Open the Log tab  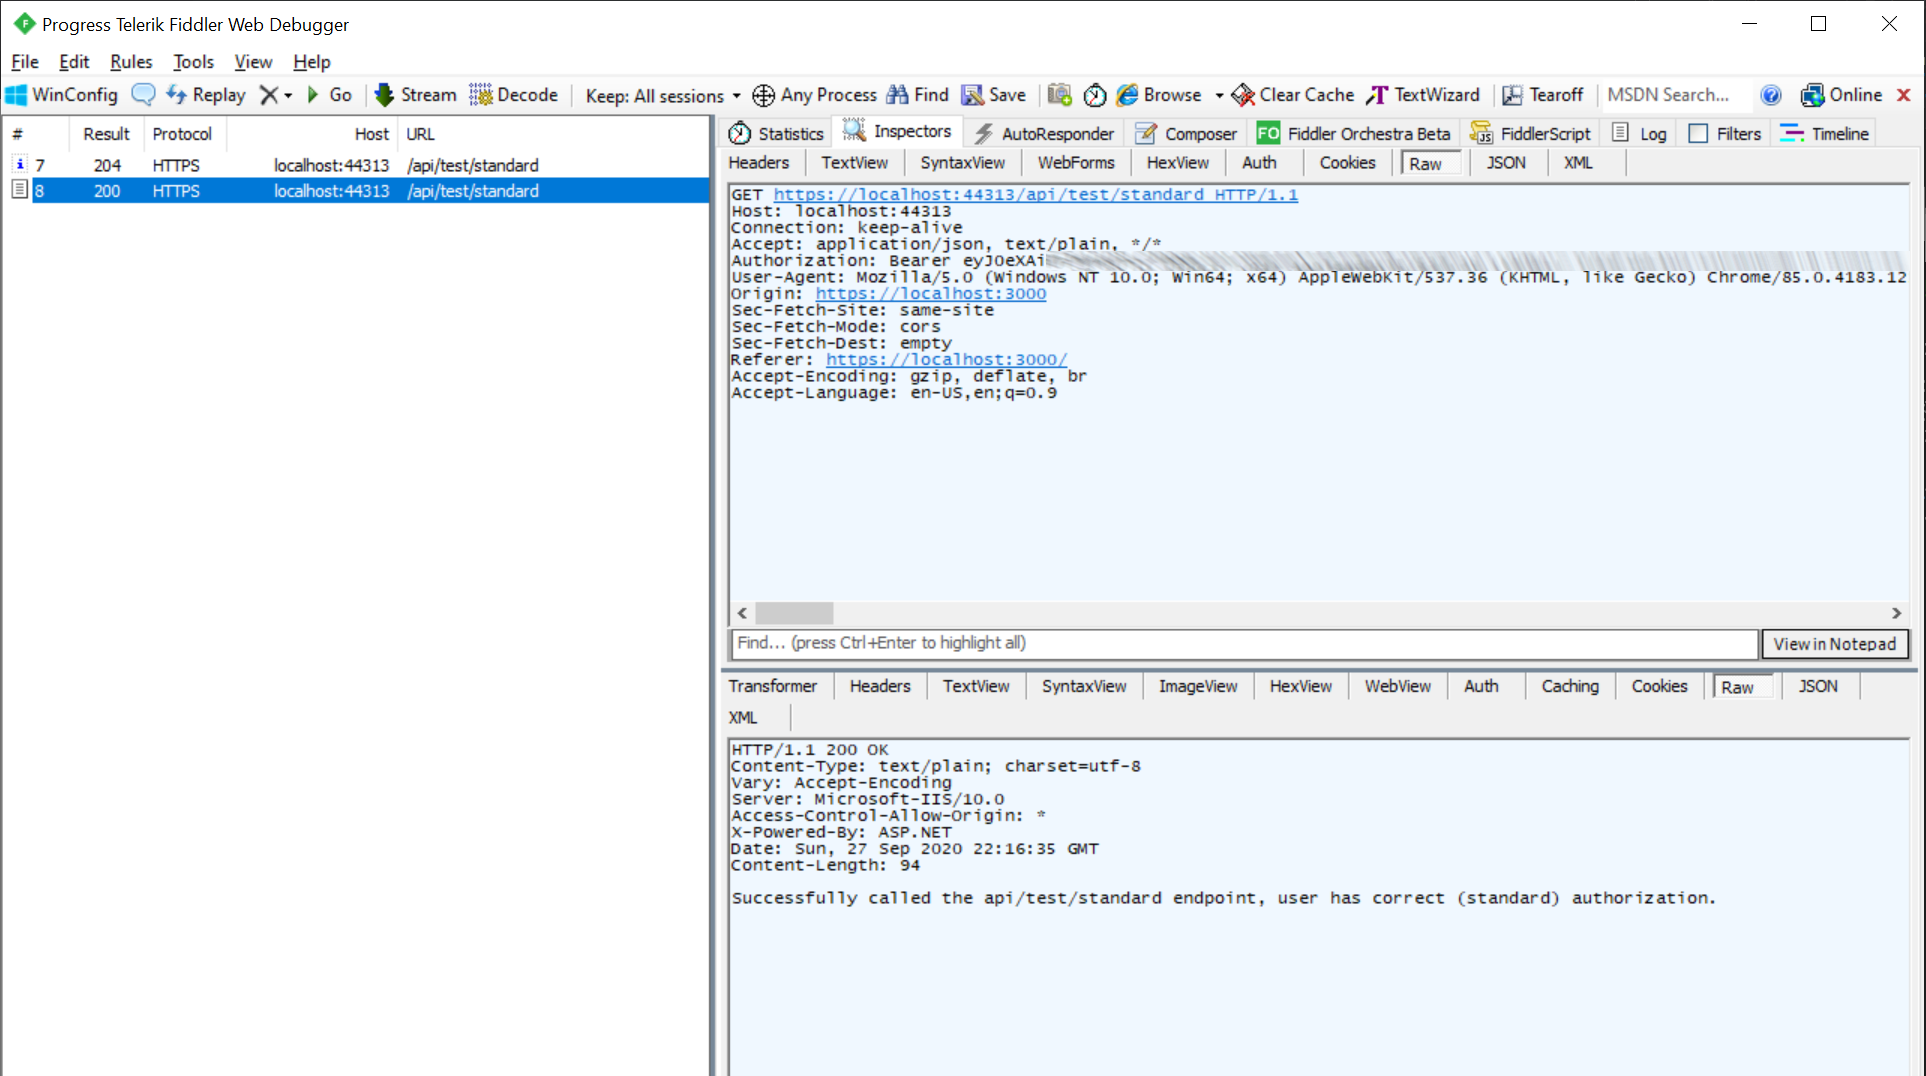[1640, 134]
